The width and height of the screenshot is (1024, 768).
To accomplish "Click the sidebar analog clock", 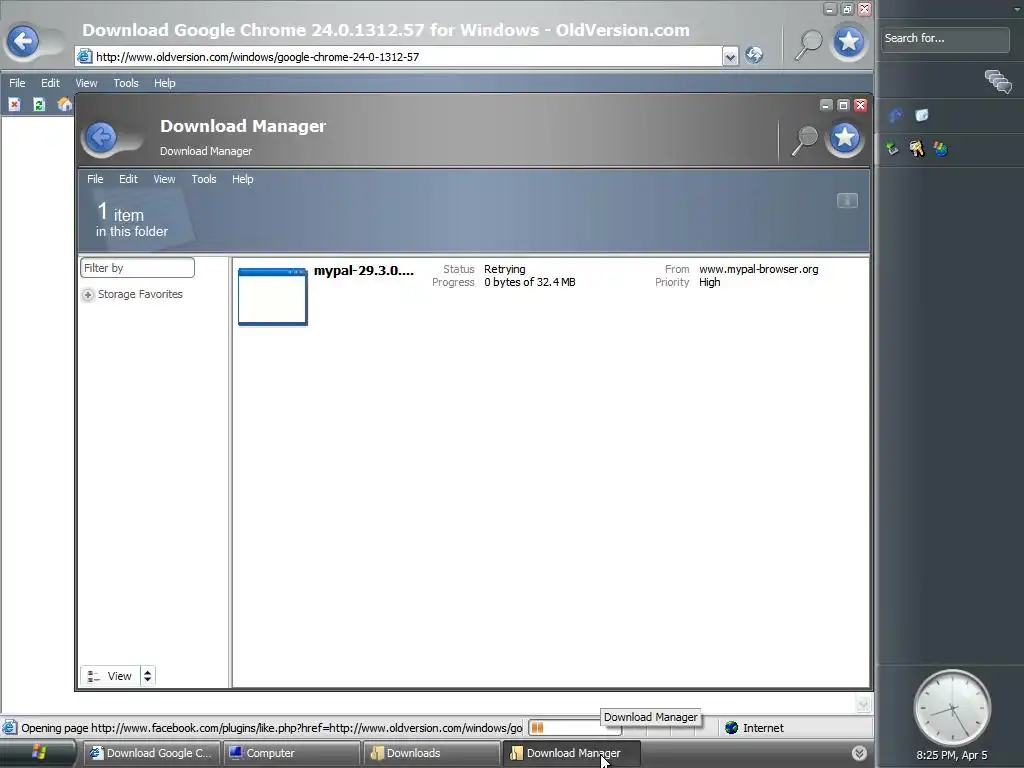I will tap(952, 709).
